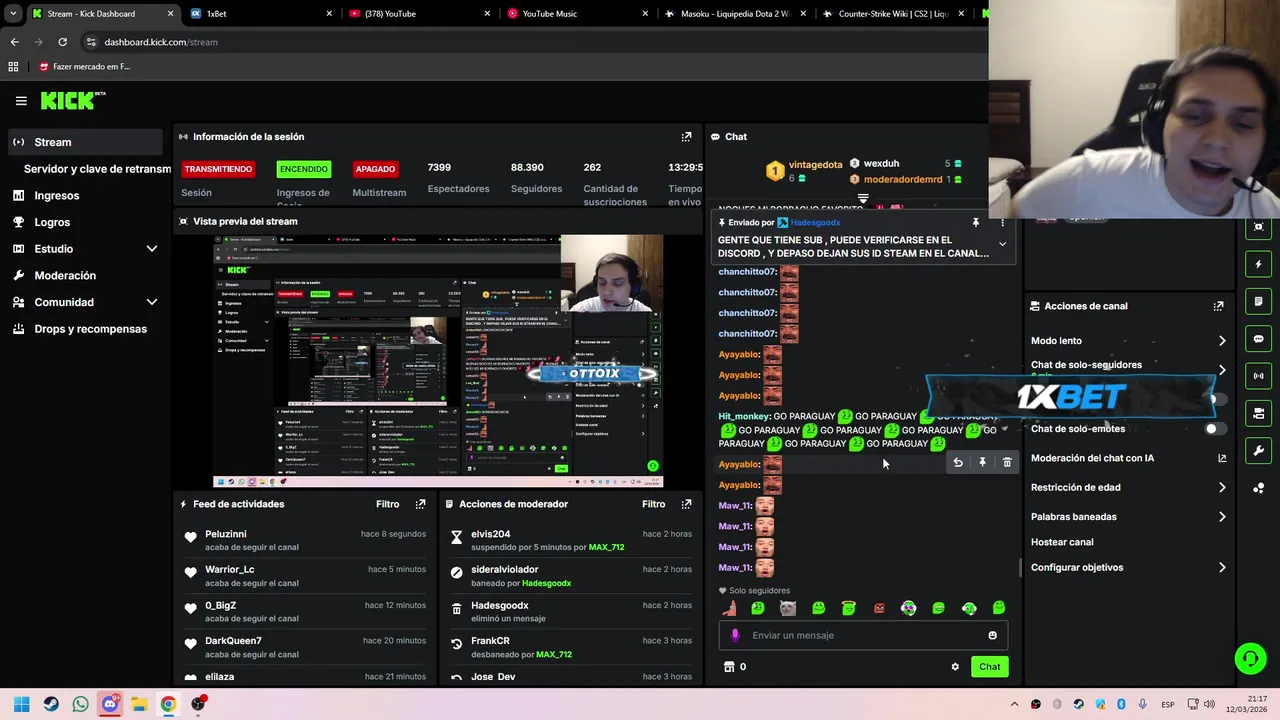
Task: Expand Chat de solo-seguidores settings
Action: [x=1222, y=370]
